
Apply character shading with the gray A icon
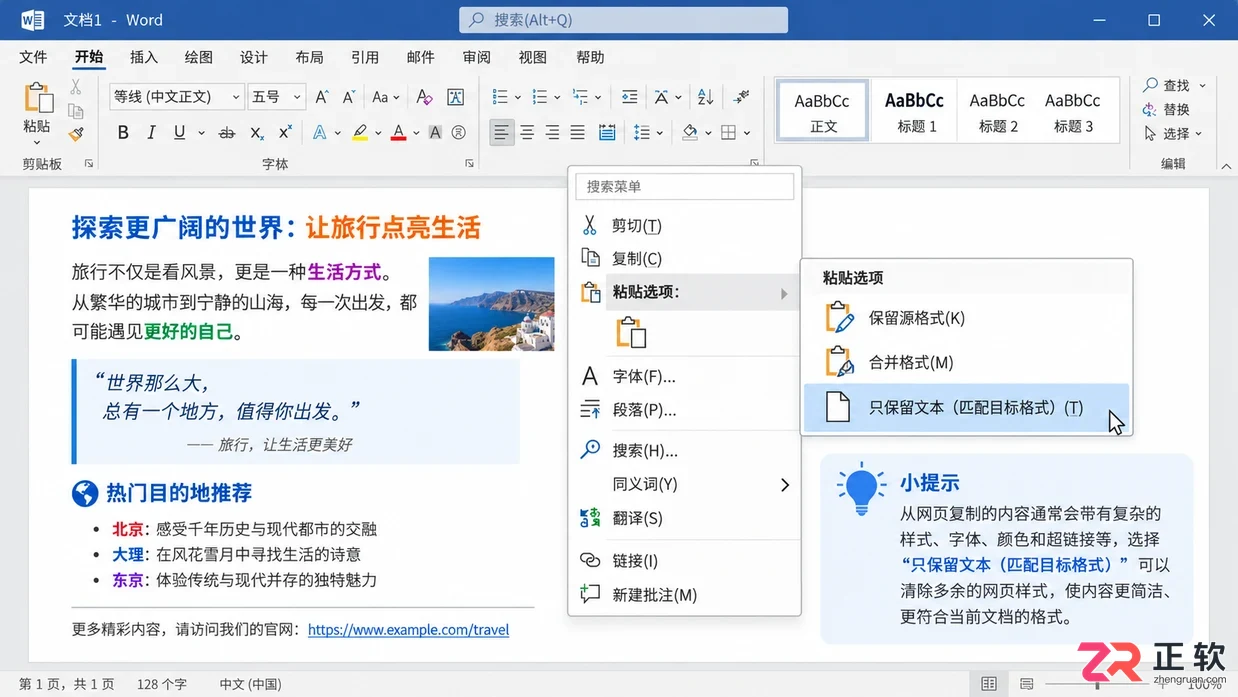(435, 132)
